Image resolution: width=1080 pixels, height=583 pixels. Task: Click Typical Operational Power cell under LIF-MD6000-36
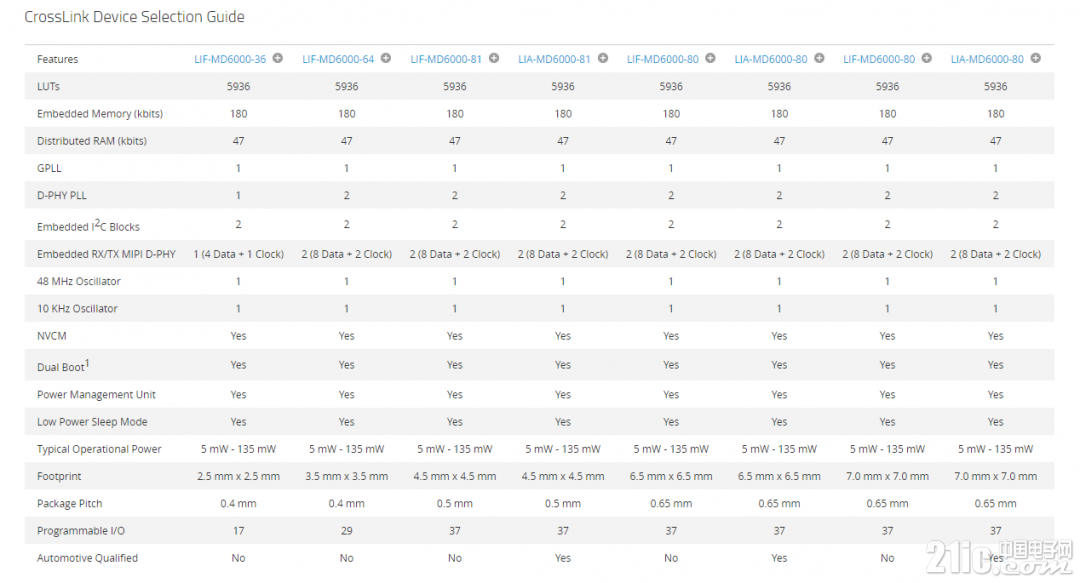[x=238, y=449]
